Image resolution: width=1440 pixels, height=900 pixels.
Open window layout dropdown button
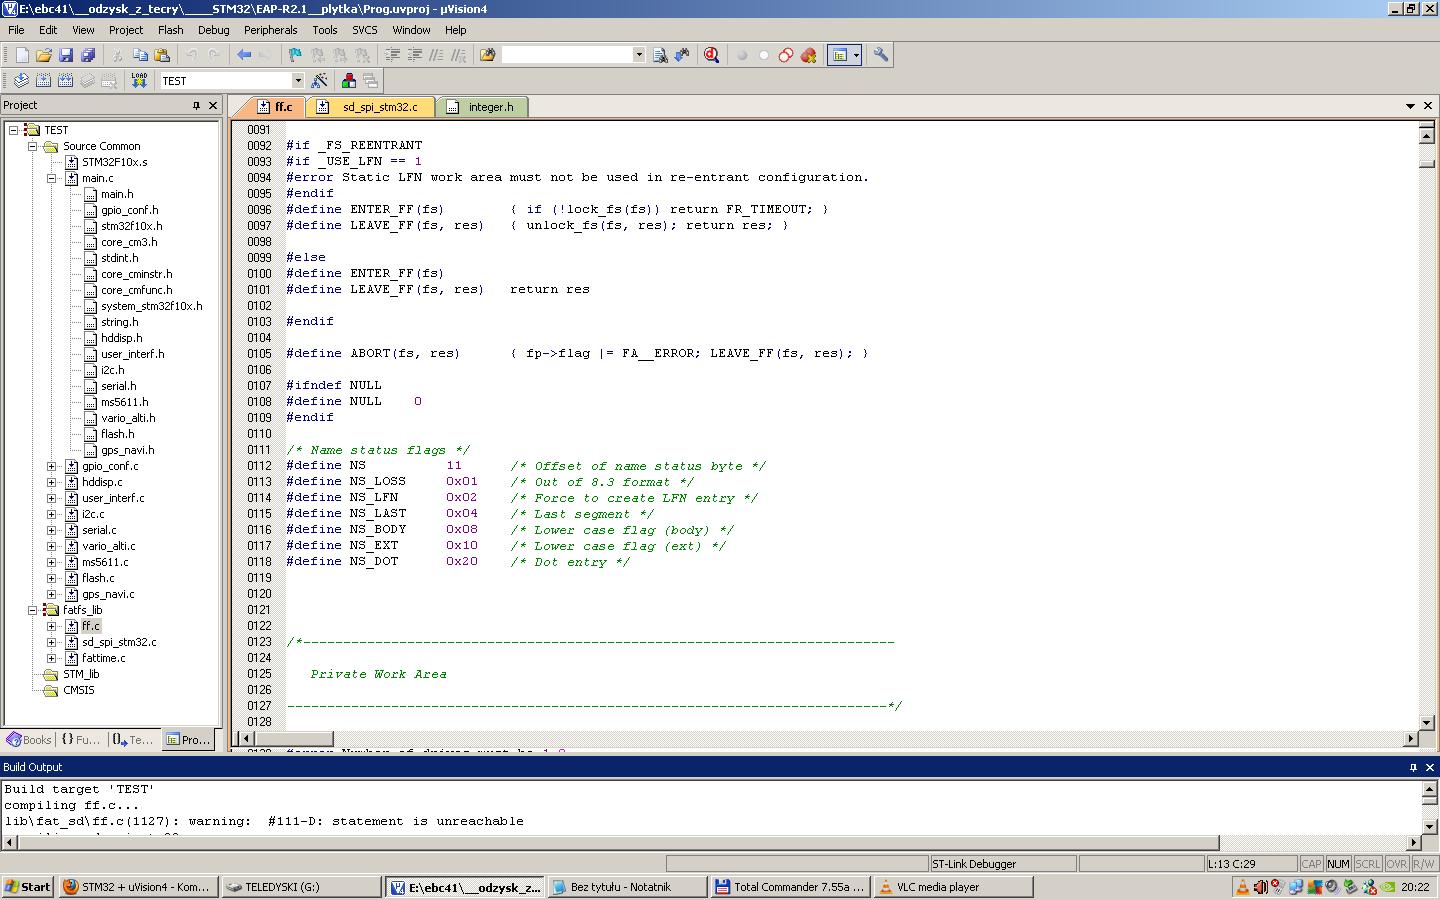tap(857, 55)
